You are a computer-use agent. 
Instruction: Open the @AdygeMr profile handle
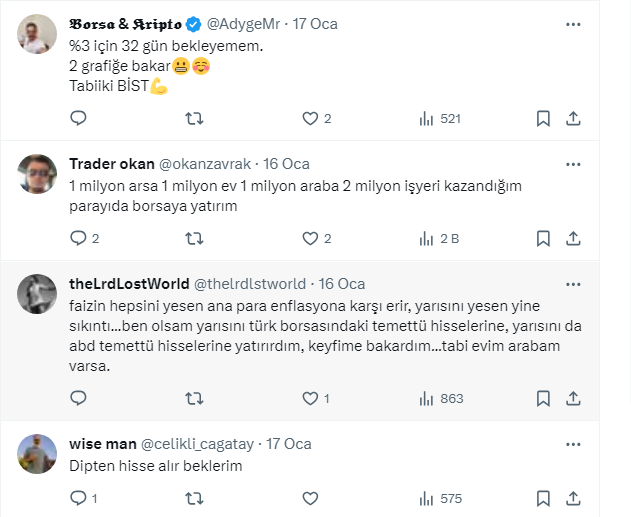point(247,23)
